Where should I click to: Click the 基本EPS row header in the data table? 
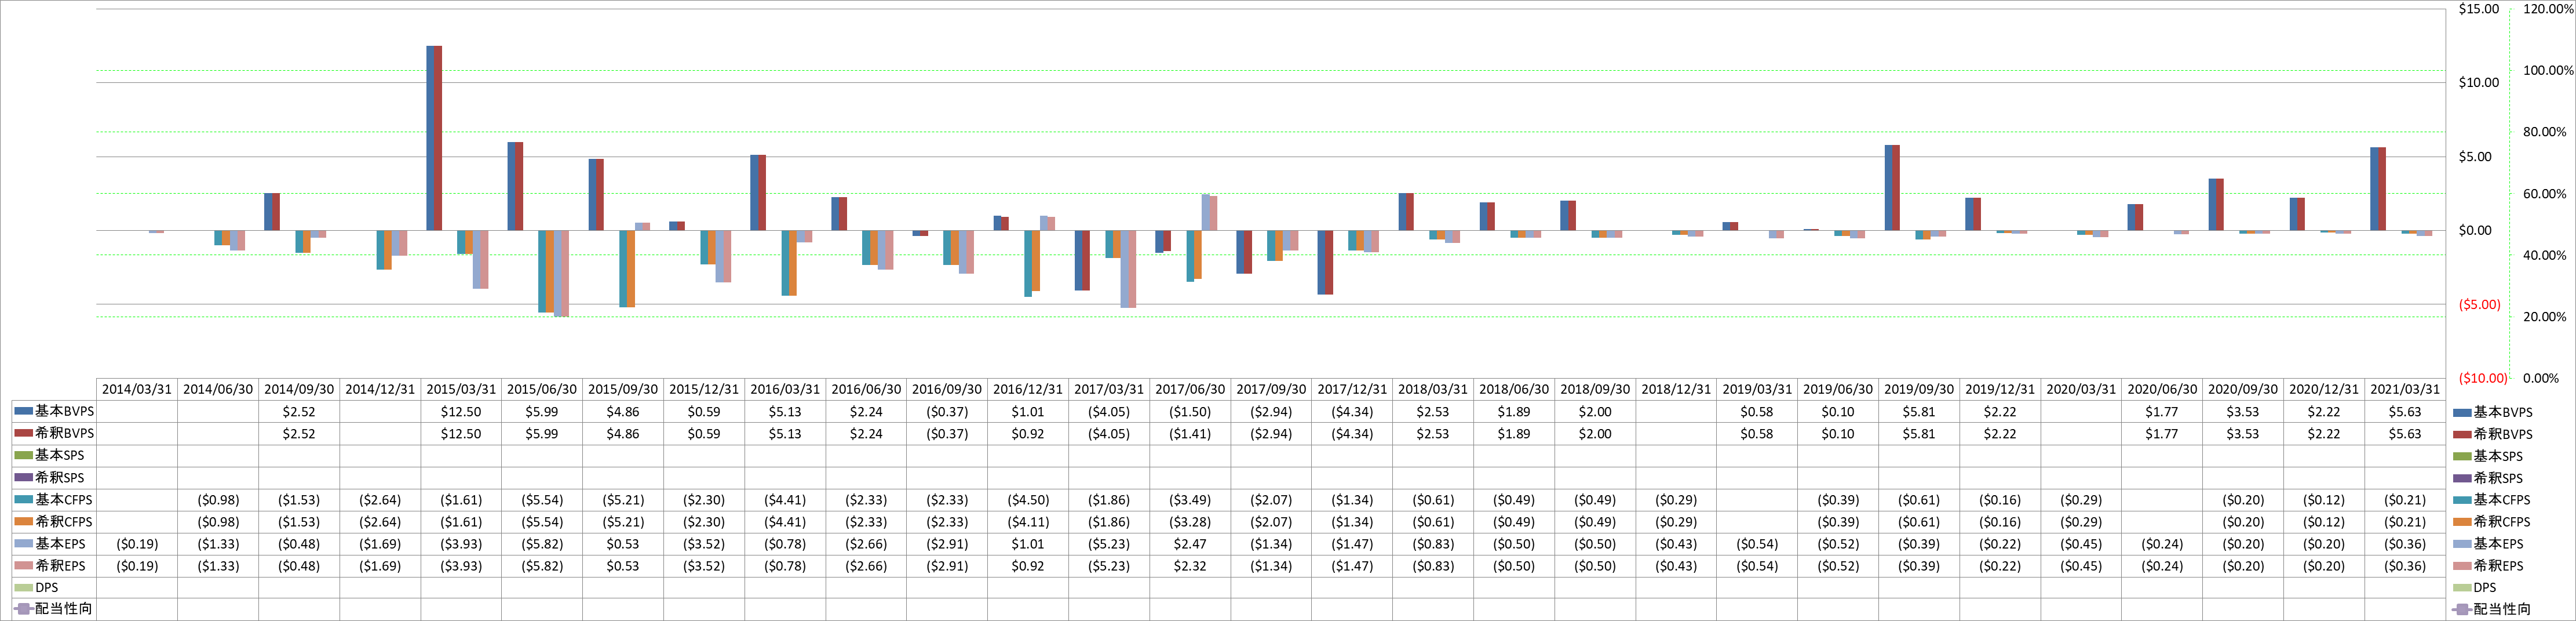pyautogui.click(x=54, y=544)
